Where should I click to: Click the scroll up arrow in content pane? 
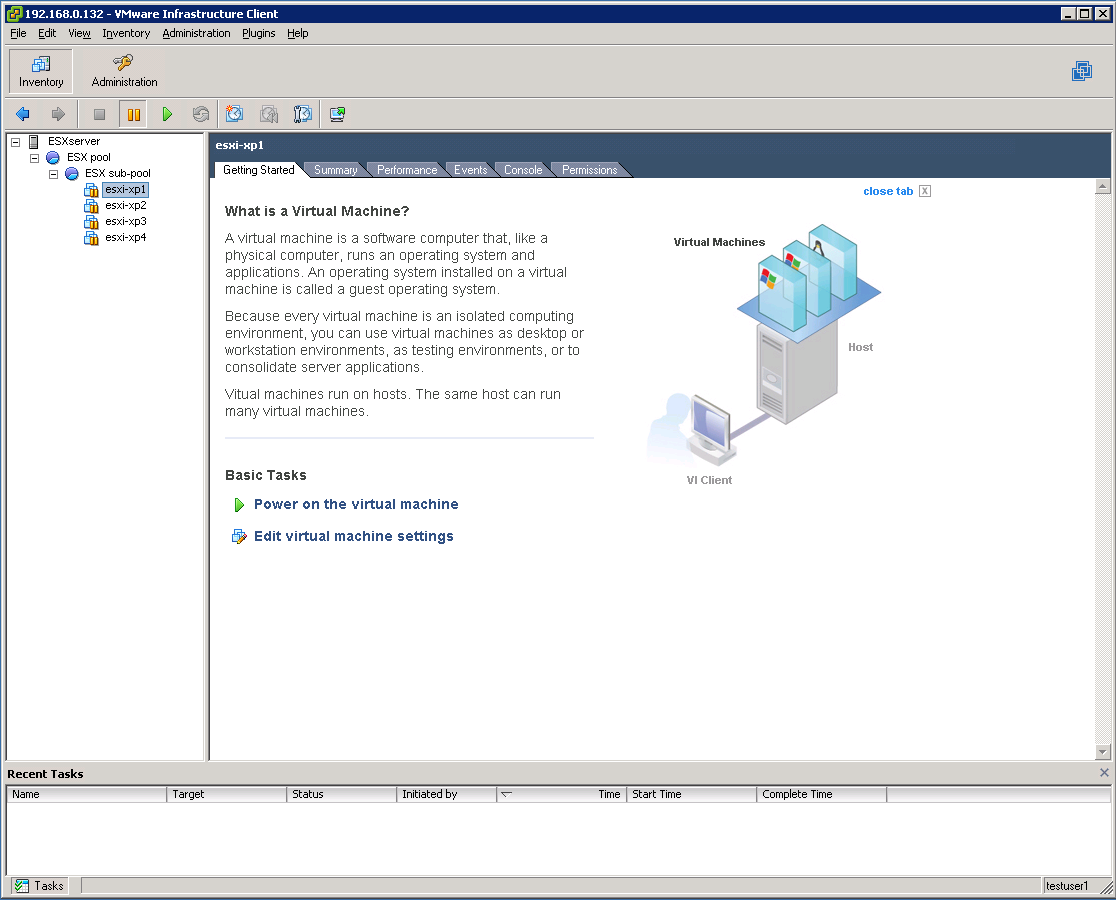point(1102,186)
